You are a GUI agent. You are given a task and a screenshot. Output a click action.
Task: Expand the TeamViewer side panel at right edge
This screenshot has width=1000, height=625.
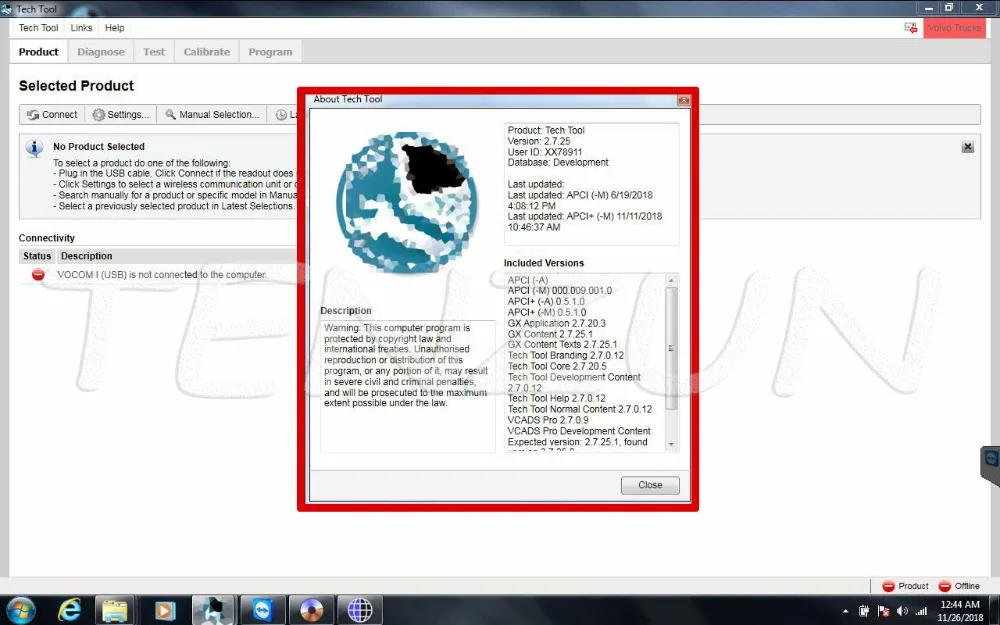[x=990, y=466]
